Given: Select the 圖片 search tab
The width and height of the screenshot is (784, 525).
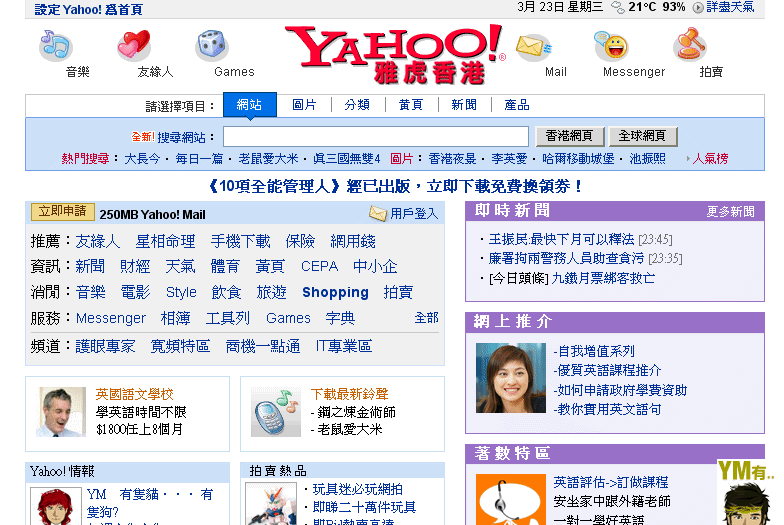Looking at the screenshot, I should pos(304,105).
